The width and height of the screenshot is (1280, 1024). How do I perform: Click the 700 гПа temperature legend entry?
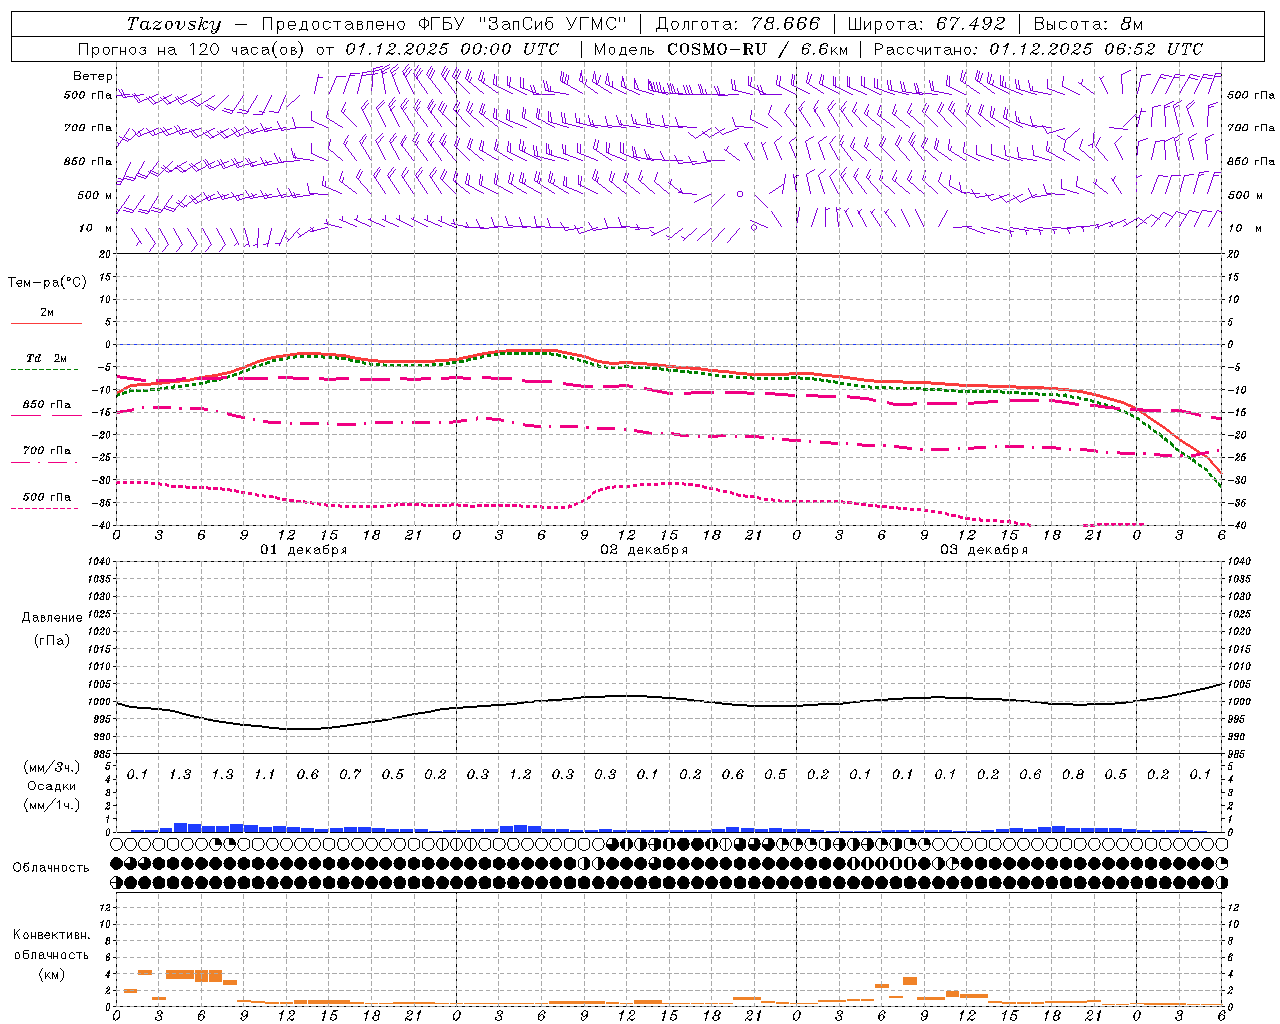(x=47, y=451)
